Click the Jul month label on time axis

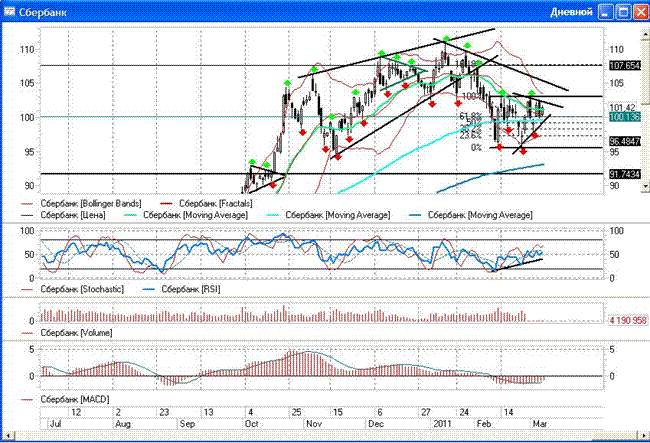coord(55,424)
